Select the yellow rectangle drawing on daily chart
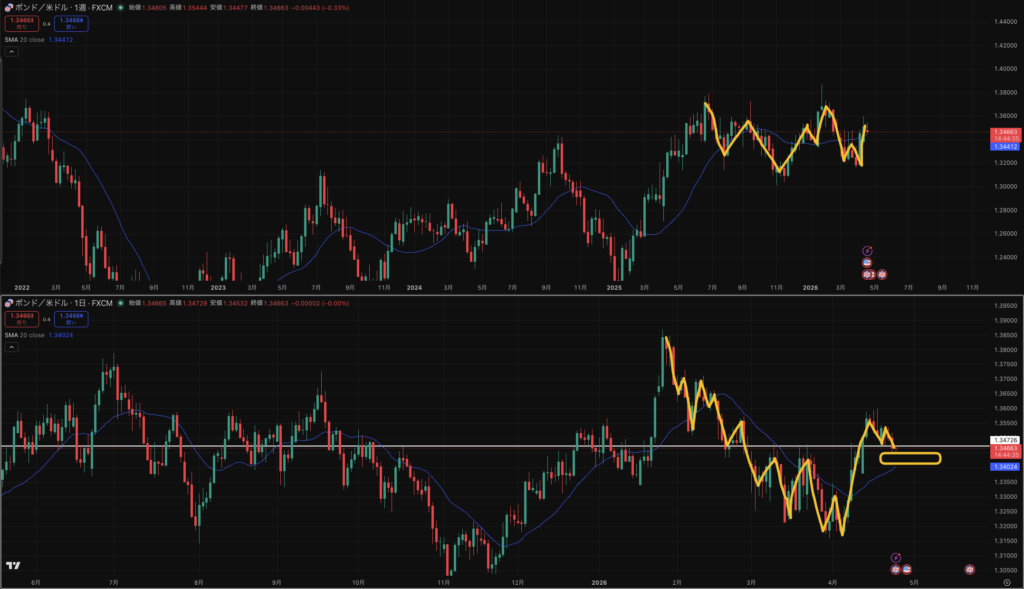The image size is (1024, 589). tap(910, 459)
